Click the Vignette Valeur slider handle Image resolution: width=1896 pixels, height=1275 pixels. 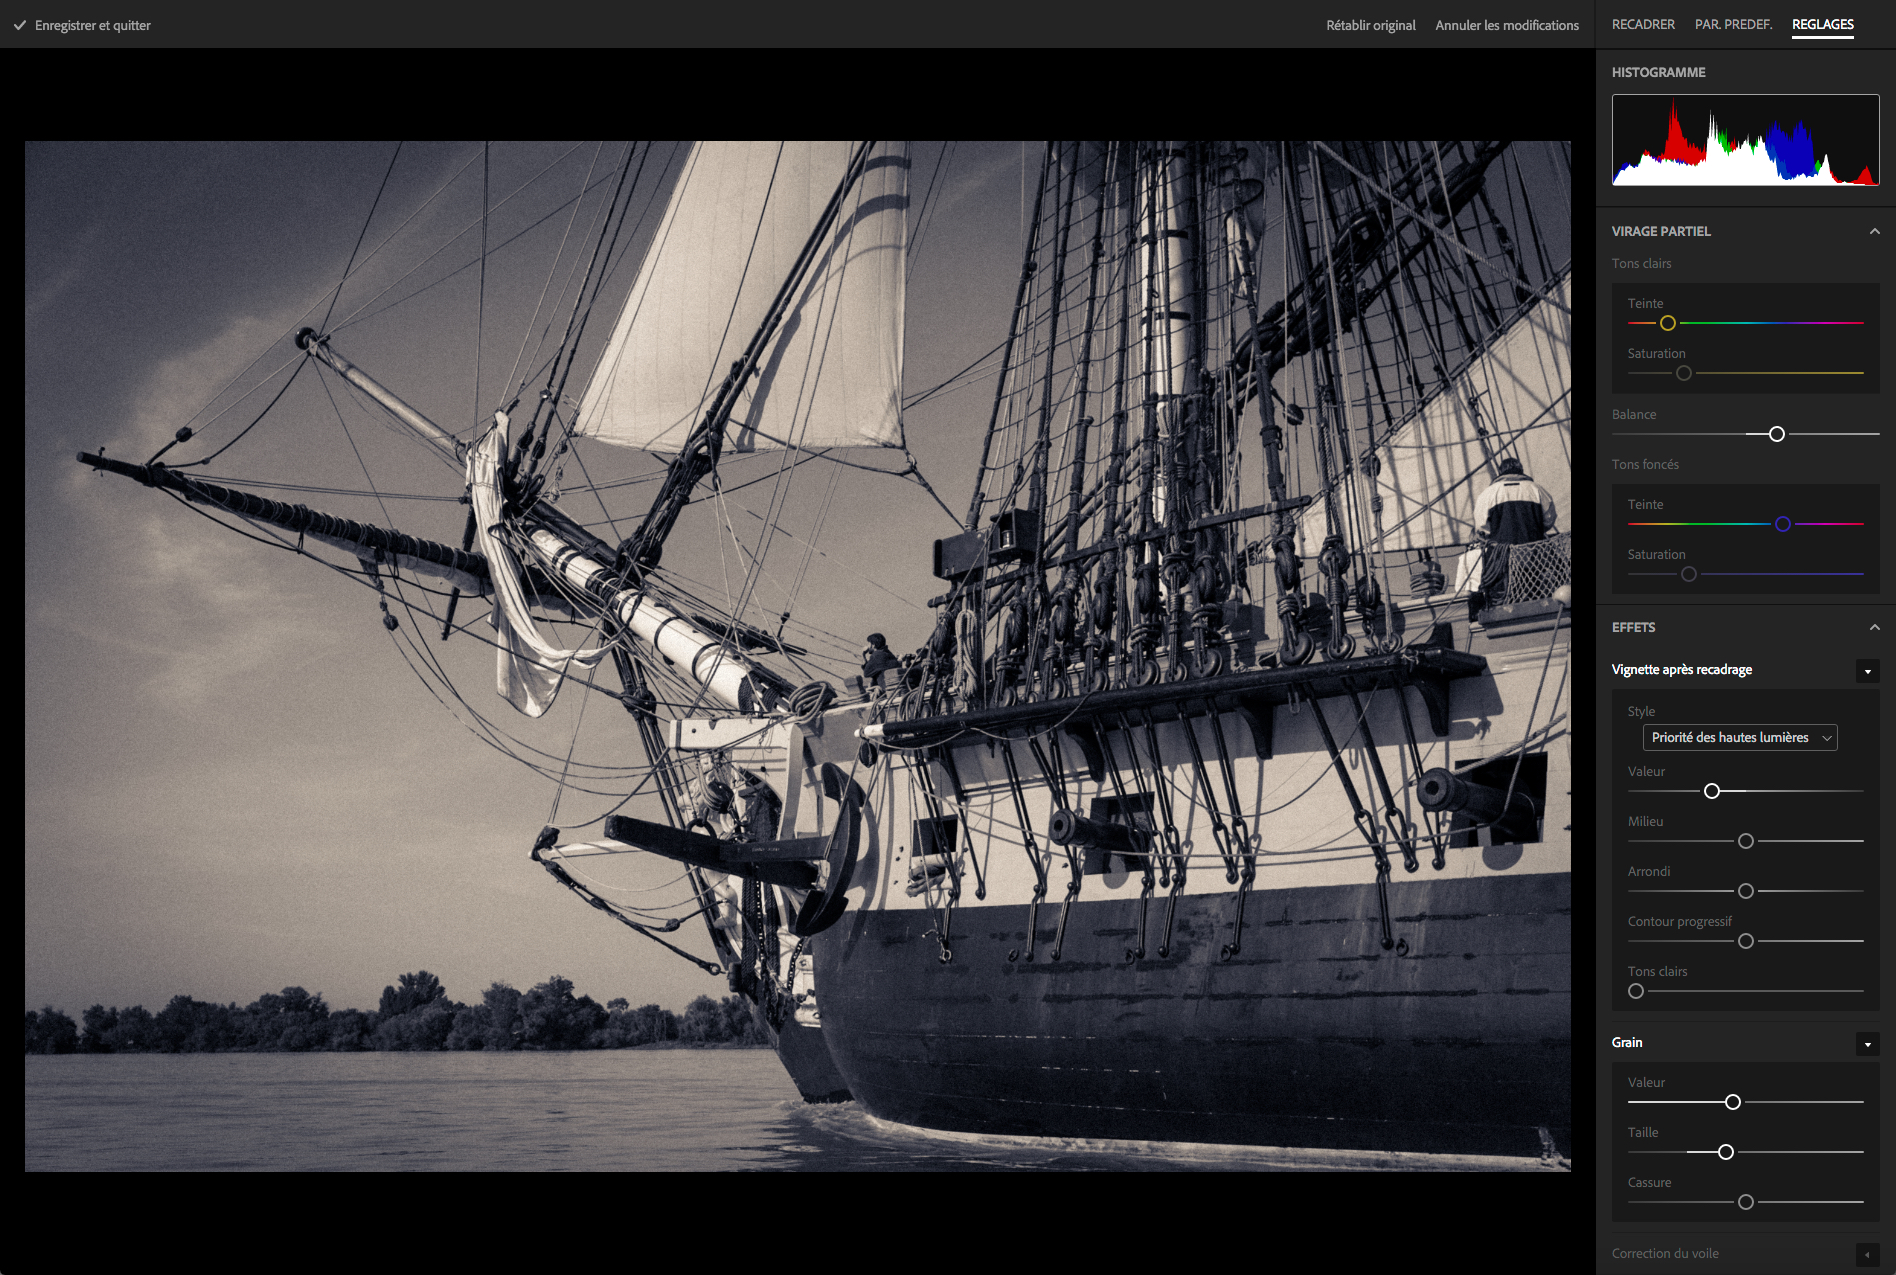coord(1712,791)
